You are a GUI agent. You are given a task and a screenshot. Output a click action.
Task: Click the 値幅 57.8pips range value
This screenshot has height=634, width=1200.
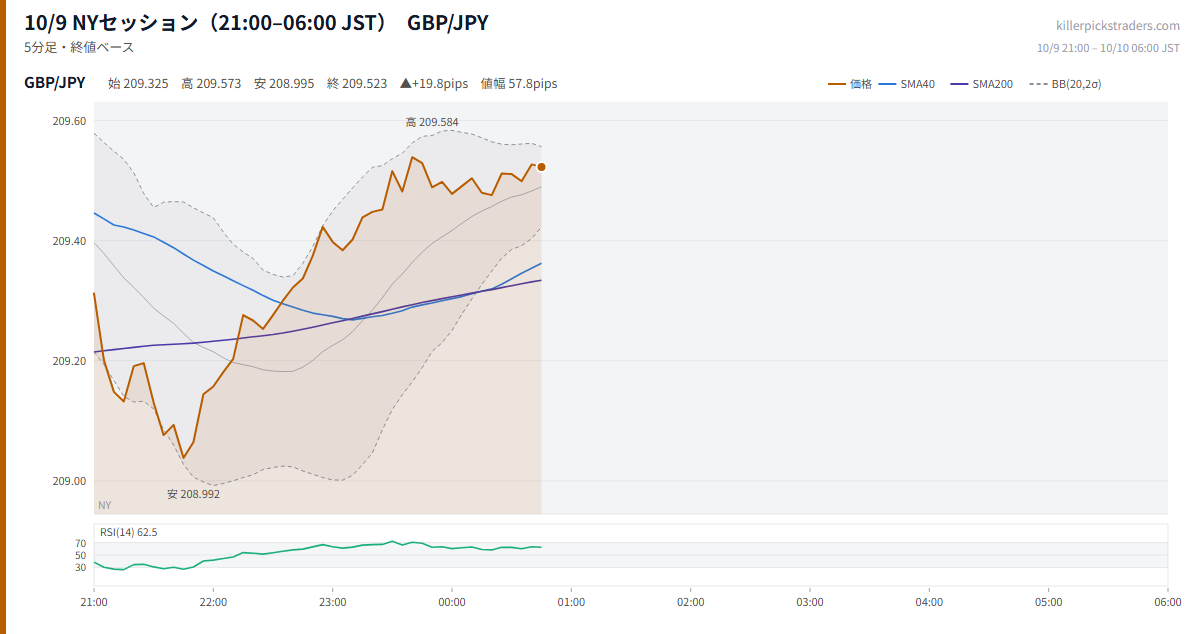(519, 84)
